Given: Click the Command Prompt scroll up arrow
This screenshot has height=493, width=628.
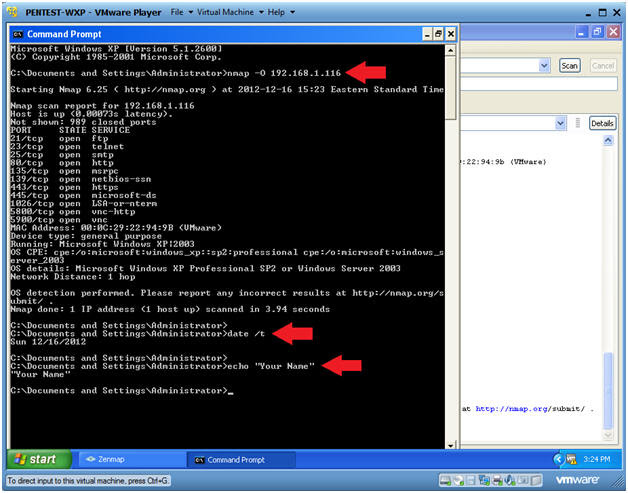Looking at the screenshot, I should tap(451, 50).
